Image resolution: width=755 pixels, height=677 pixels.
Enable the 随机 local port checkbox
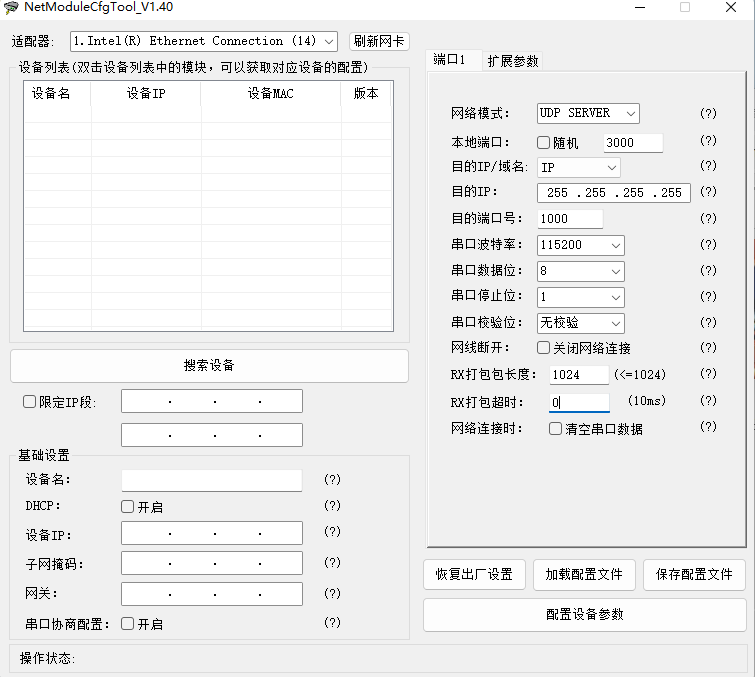point(544,143)
